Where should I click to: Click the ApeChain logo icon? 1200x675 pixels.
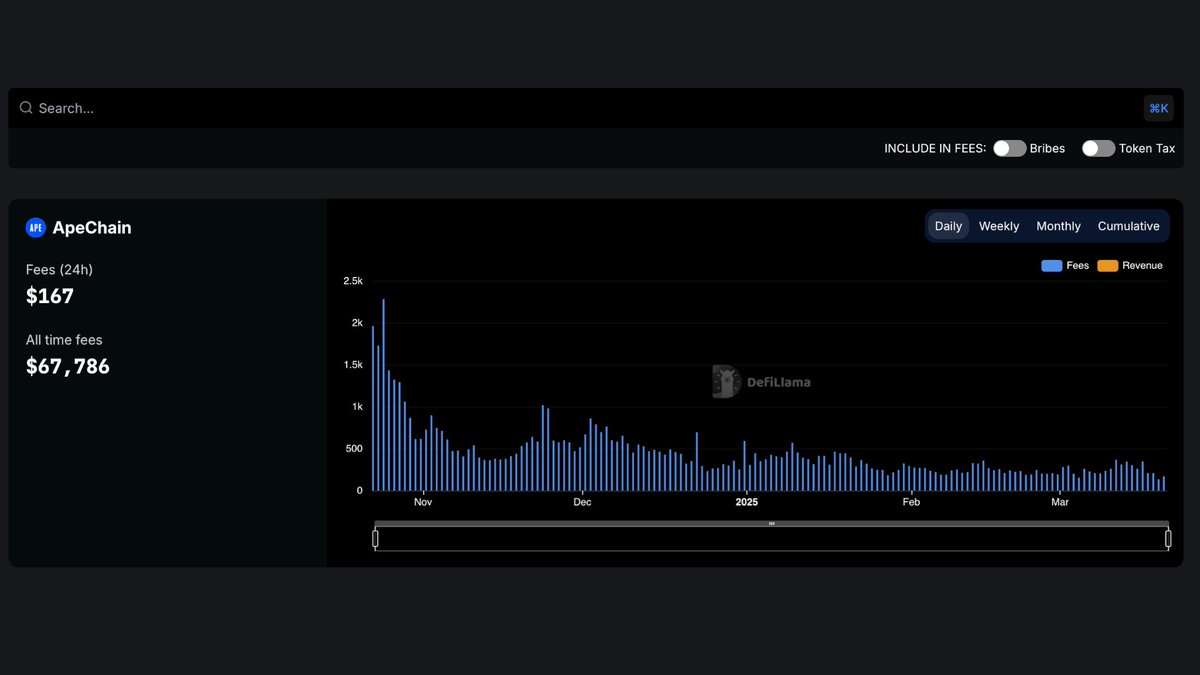[x=36, y=228]
